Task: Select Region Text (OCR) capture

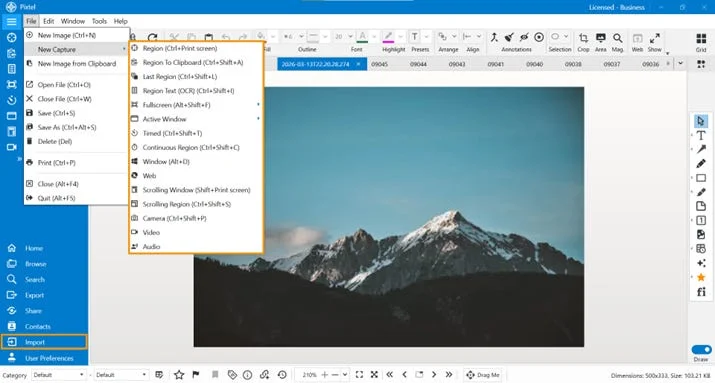Action: (196, 91)
